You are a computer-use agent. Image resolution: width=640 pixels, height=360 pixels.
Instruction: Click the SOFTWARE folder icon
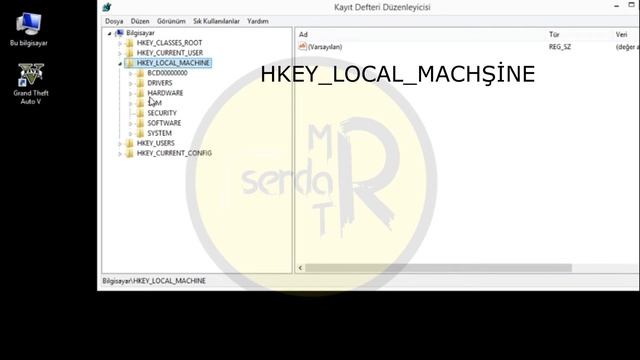(140, 123)
